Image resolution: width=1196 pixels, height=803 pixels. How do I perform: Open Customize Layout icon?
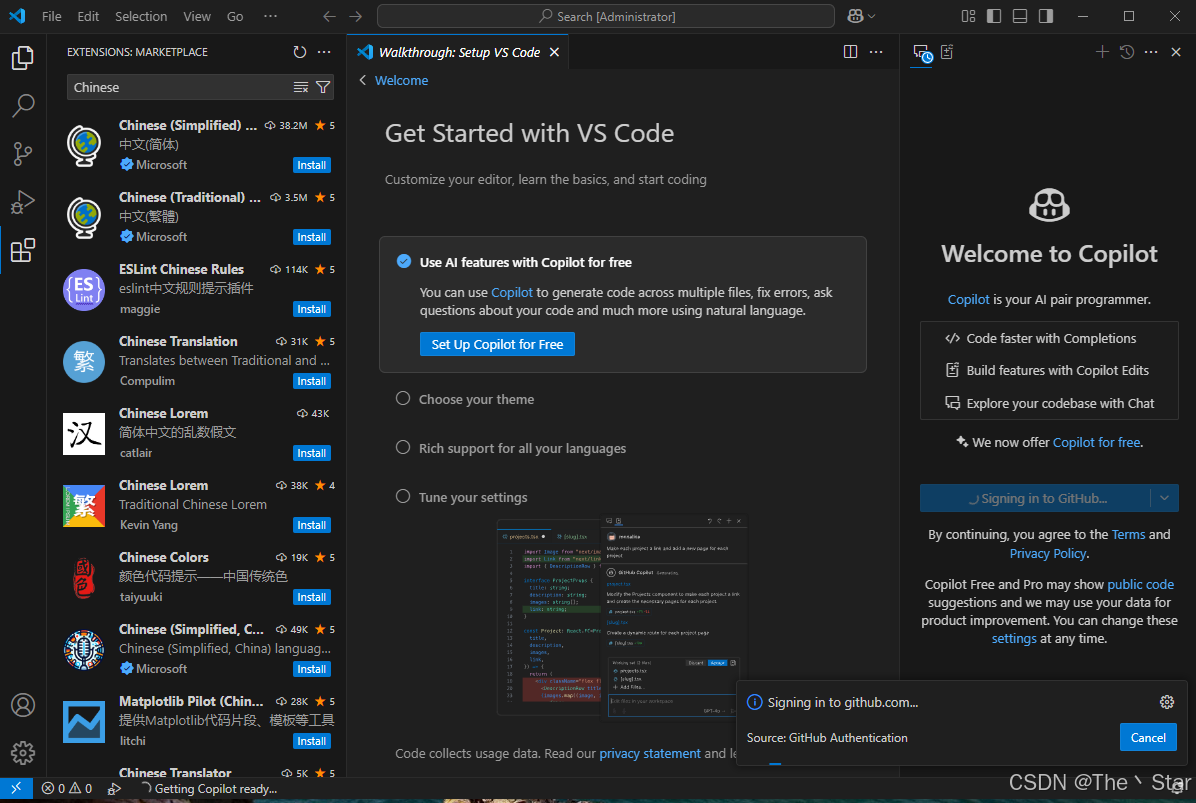point(968,16)
